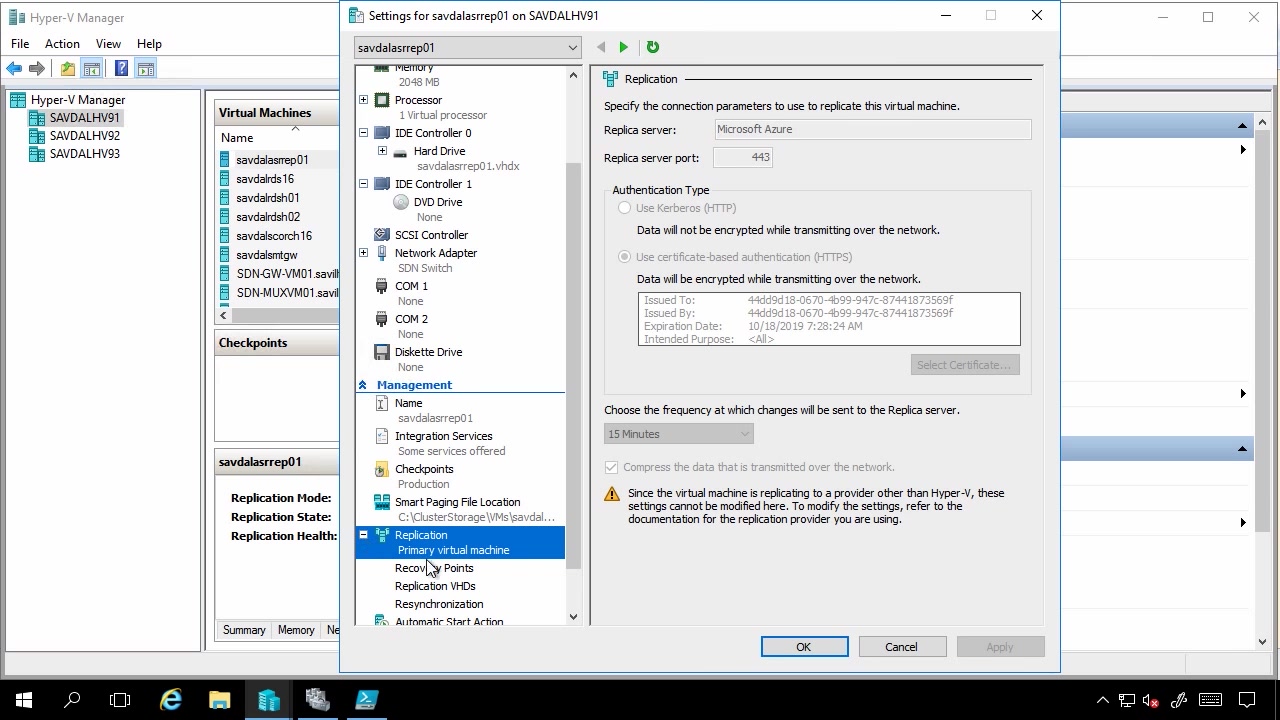Screen dimensions: 1280x720
Task: Collapse the IDE Controller 1 node
Action: pyautogui.click(x=363, y=184)
